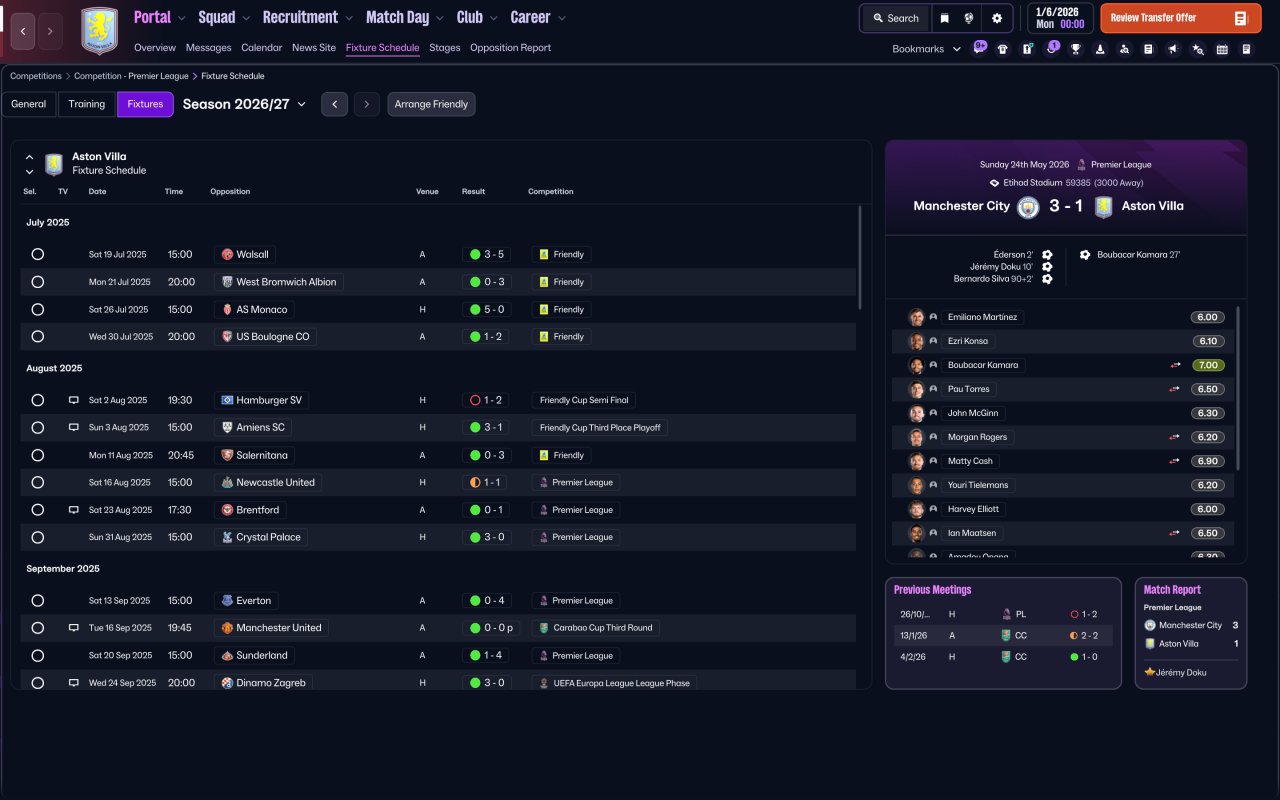Click the small profile icon beside Emiliano Martínez
Image resolution: width=1280 pixels, height=800 pixels.
point(933,317)
